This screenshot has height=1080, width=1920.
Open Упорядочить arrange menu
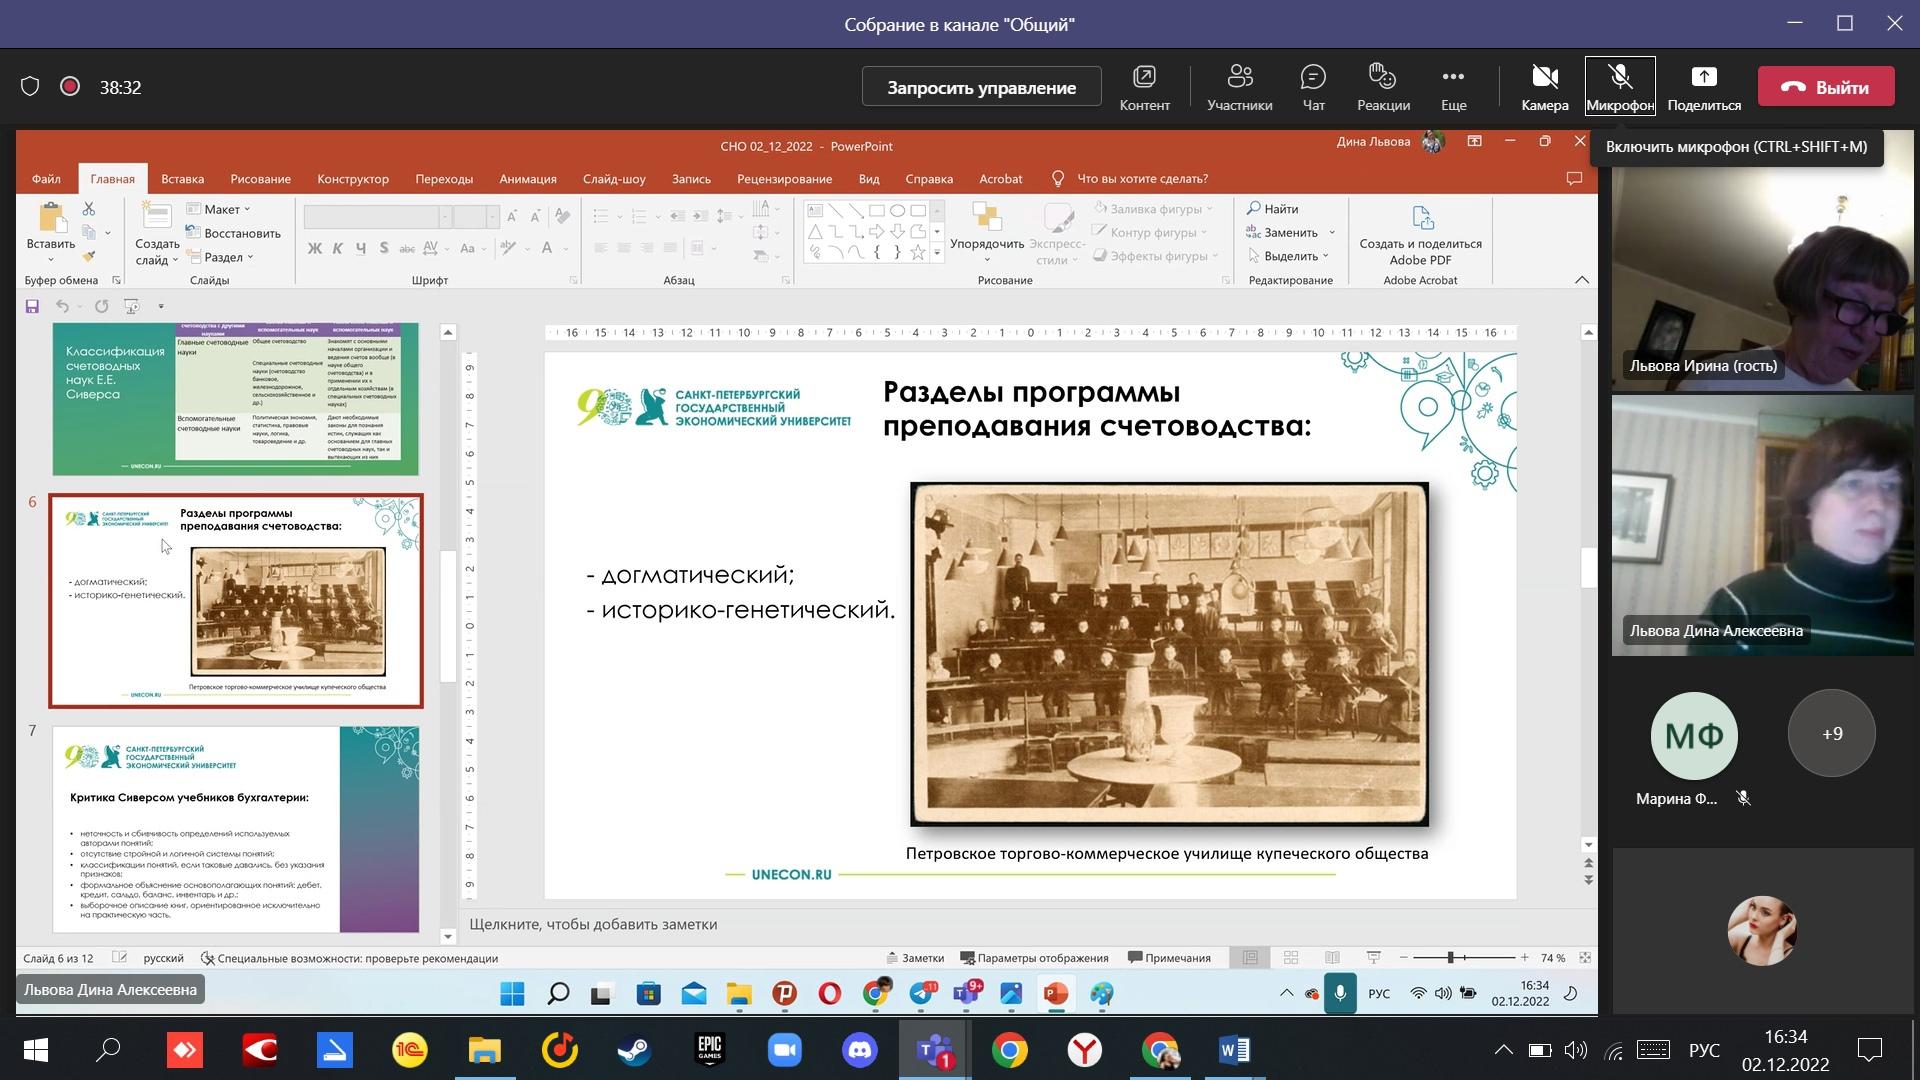coord(987,232)
